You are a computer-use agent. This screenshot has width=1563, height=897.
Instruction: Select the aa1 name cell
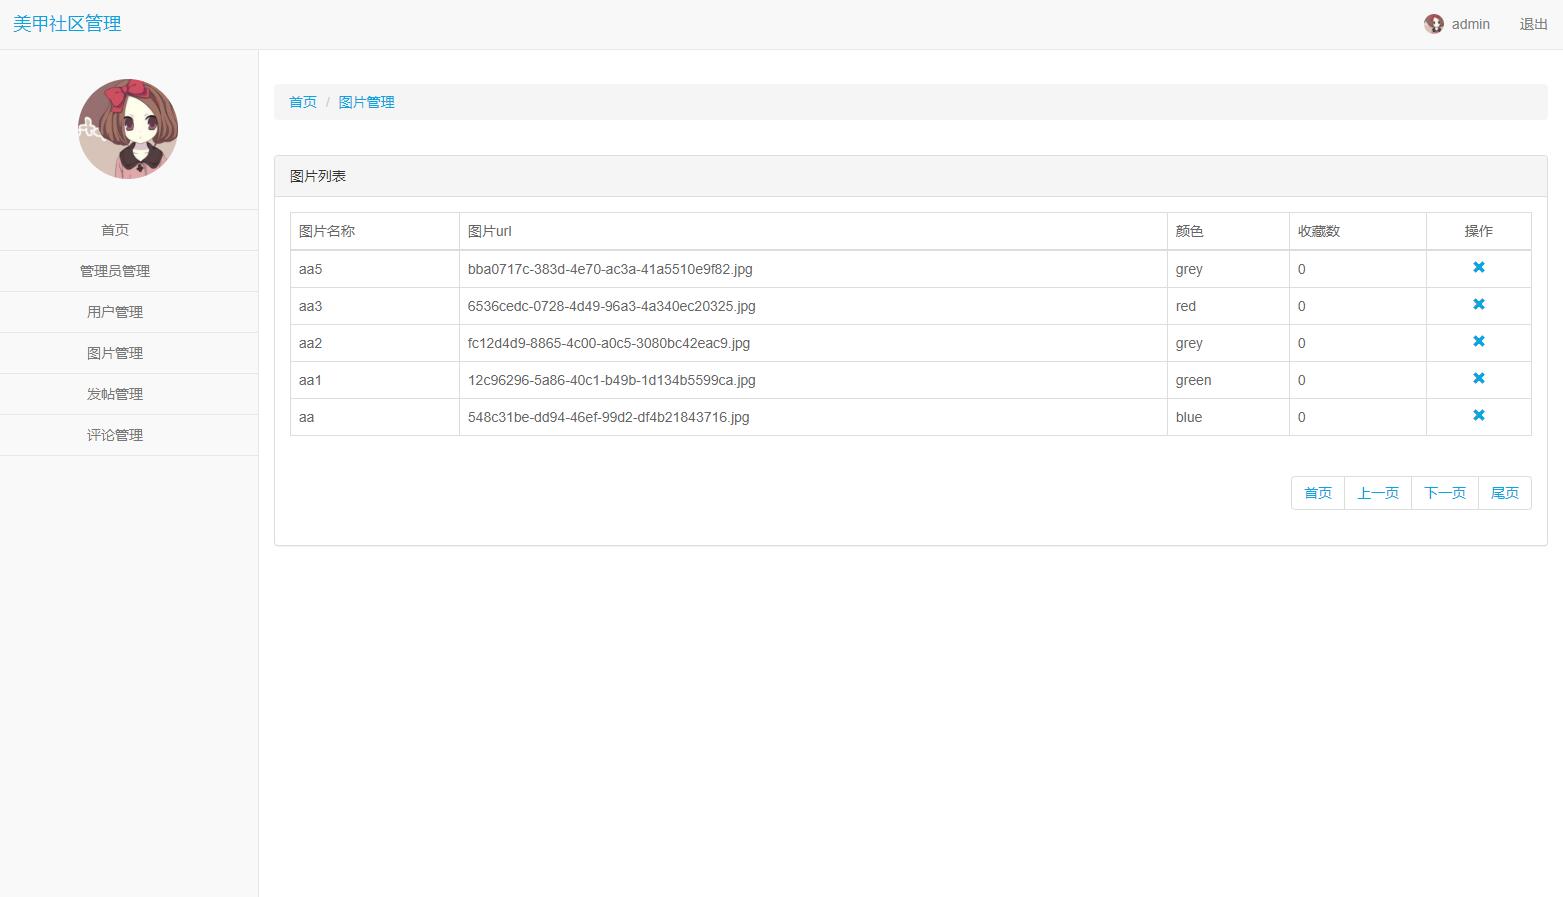tap(375, 380)
